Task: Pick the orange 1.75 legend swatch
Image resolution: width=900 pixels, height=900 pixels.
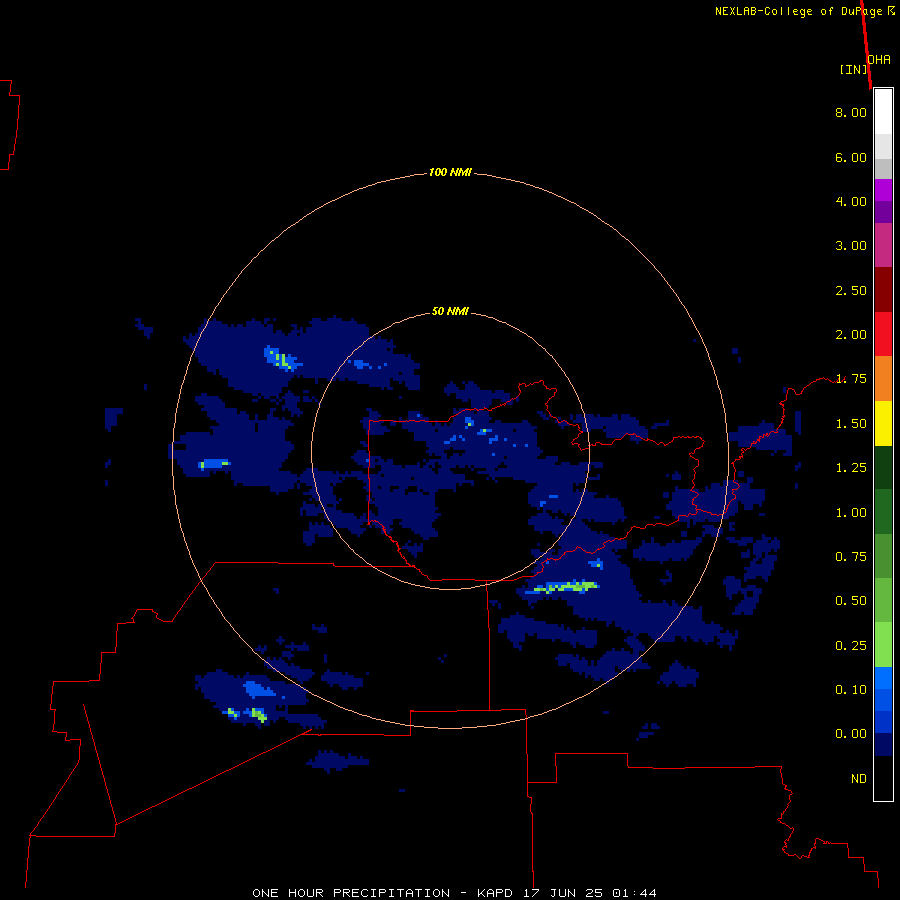Action: pos(883,379)
